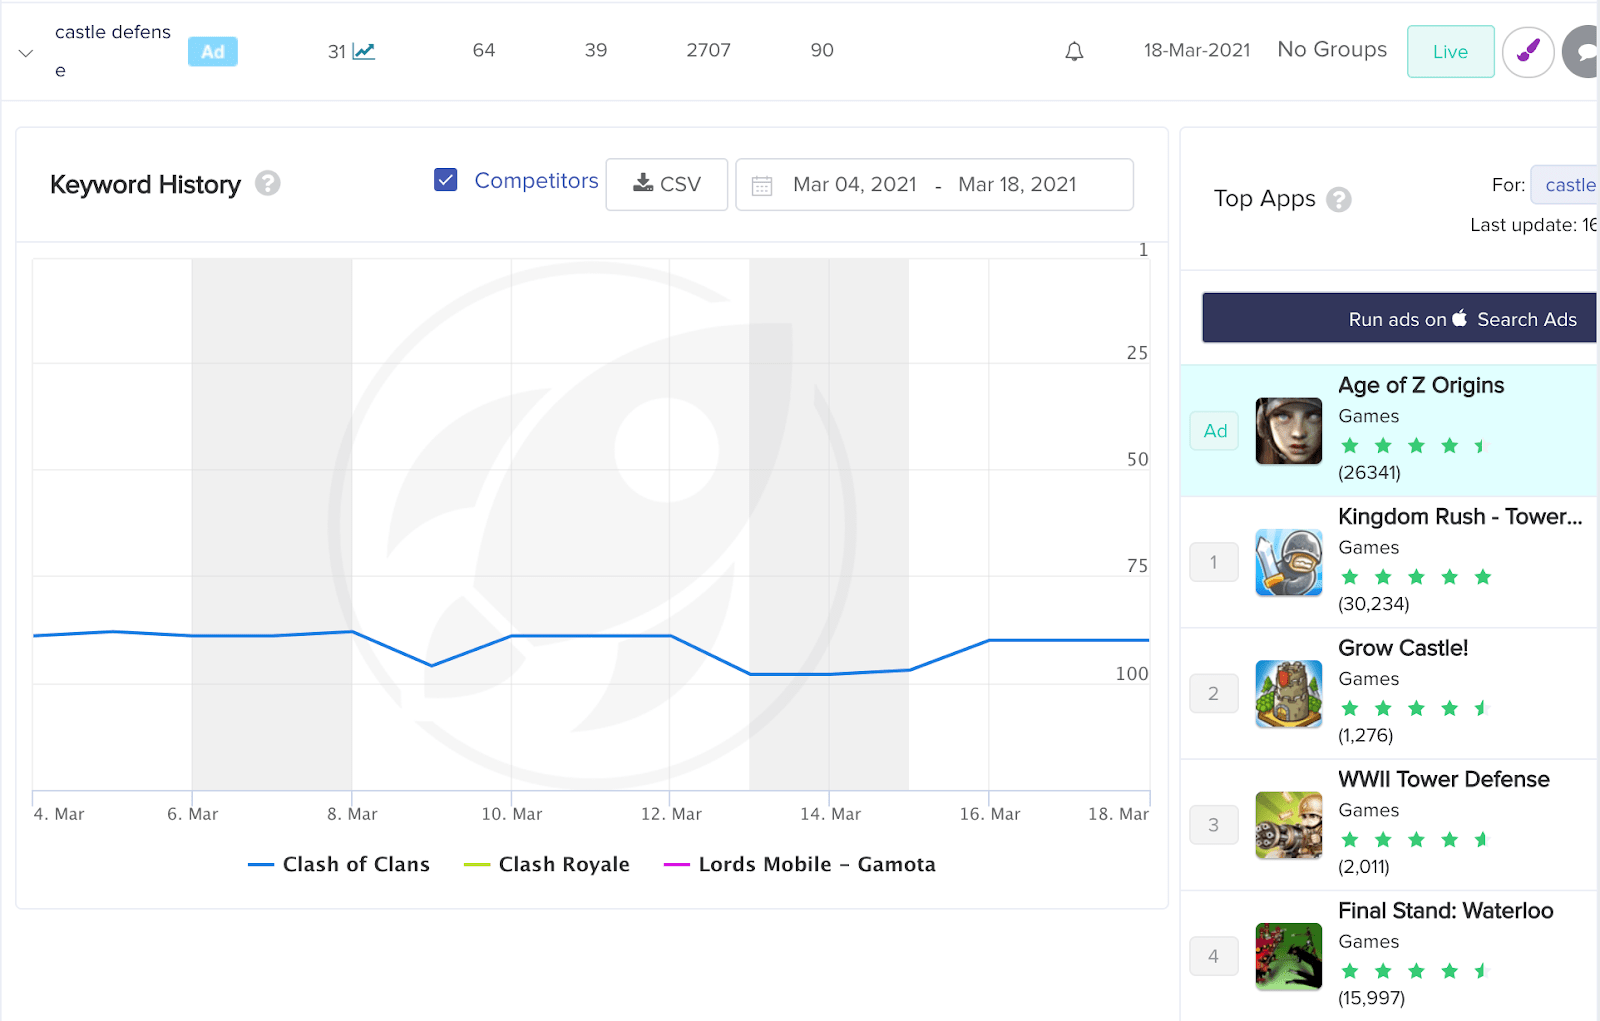Open the WWII Tower Defense title
The image size is (1600, 1021).
click(x=1444, y=779)
